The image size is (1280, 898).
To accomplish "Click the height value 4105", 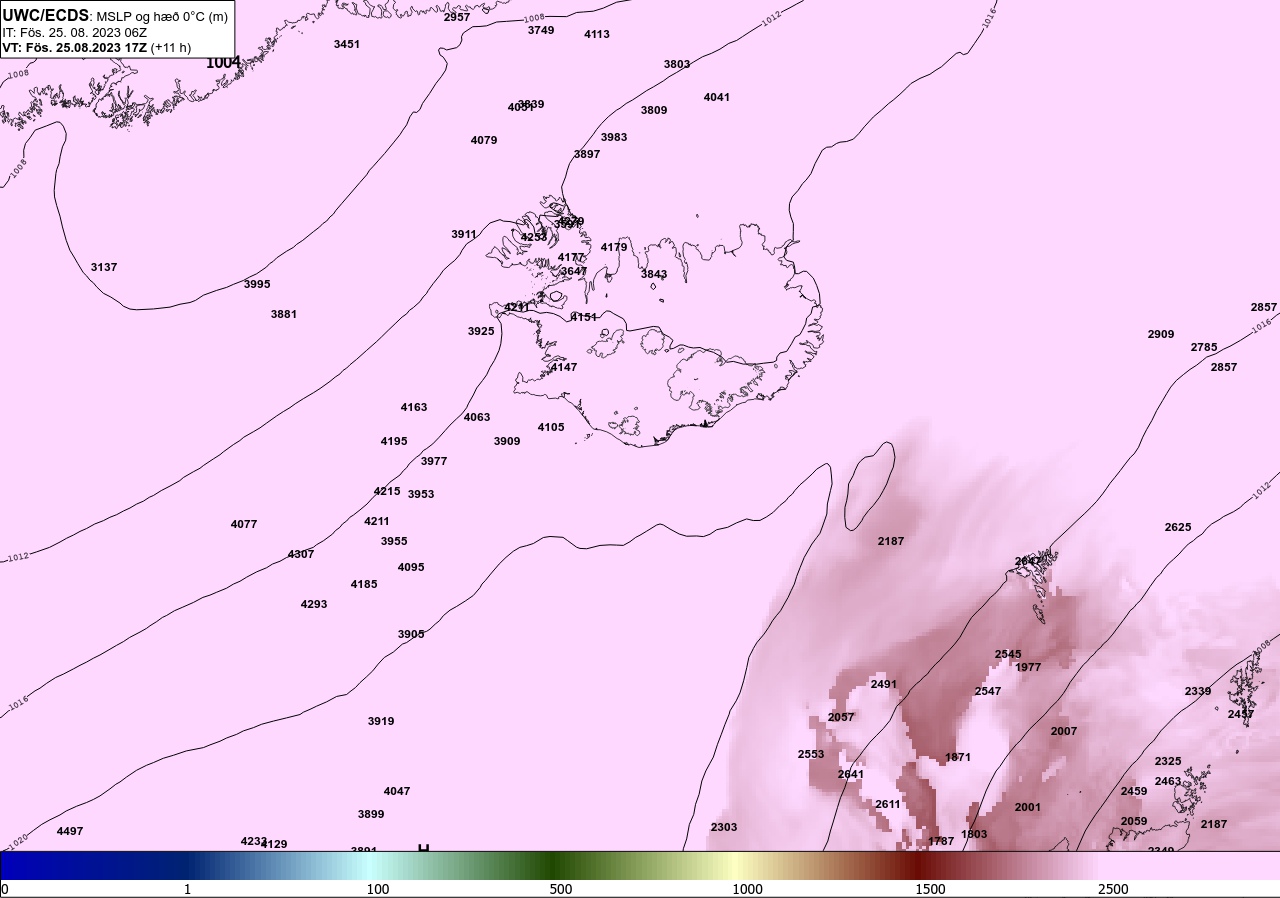I will coord(551,427).
